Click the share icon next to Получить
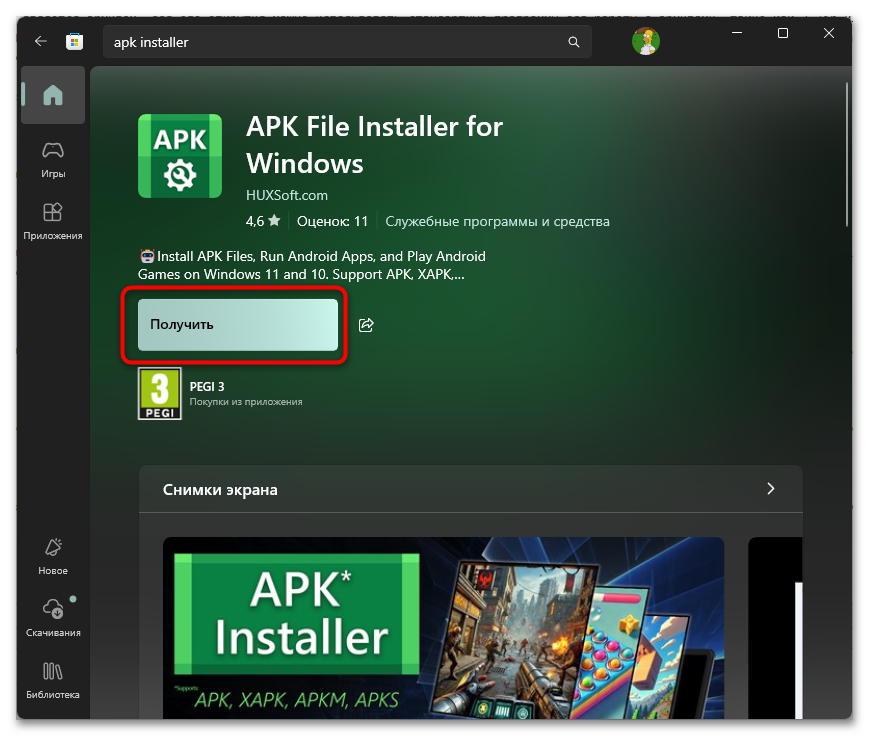This screenshot has width=869, height=736. (x=366, y=325)
